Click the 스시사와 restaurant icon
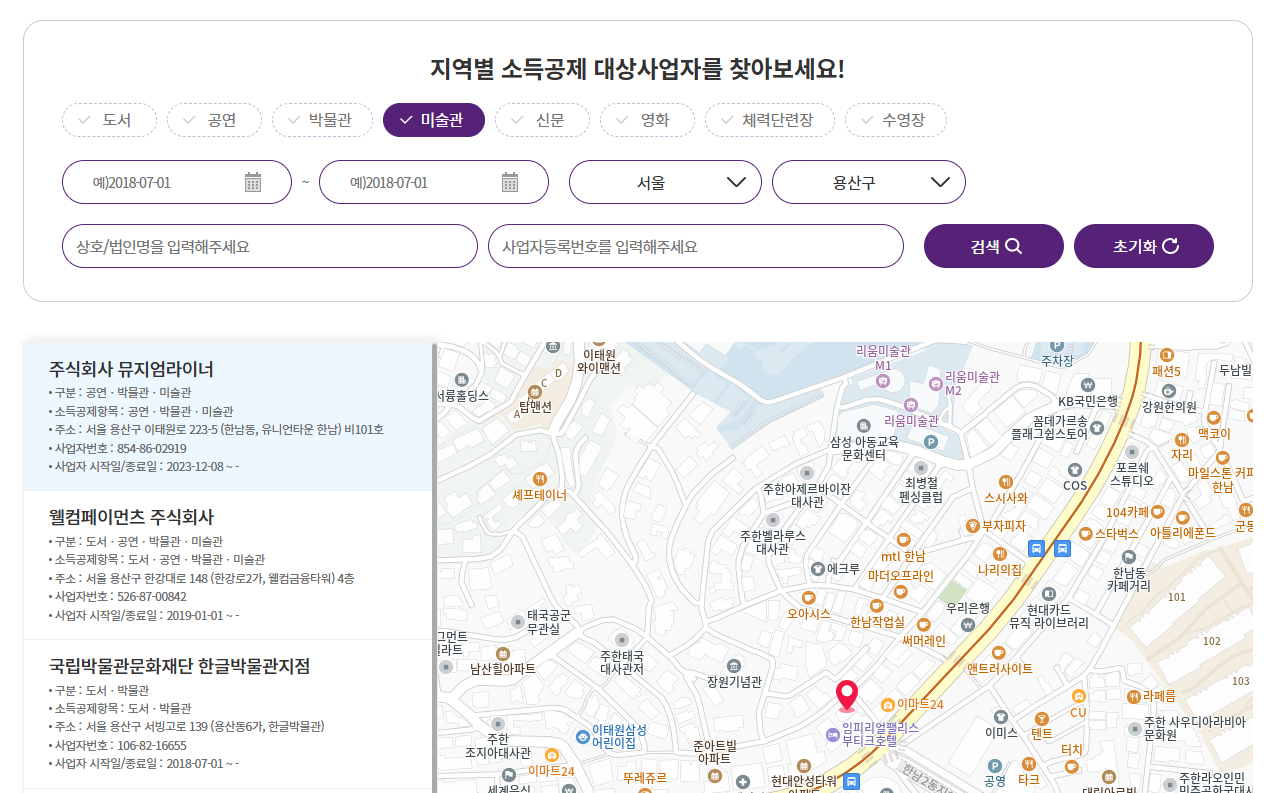This screenshot has height=793, width=1273. coord(1006,481)
